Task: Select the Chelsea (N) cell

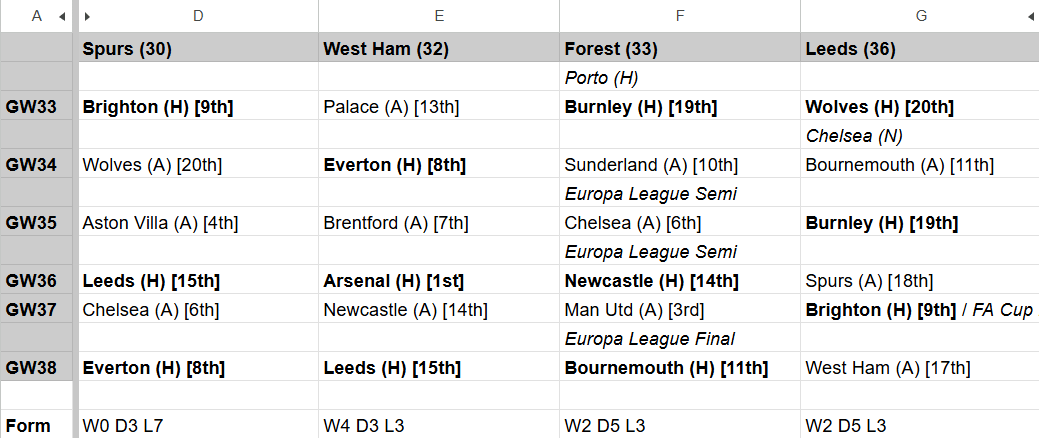Action: [x=920, y=135]
